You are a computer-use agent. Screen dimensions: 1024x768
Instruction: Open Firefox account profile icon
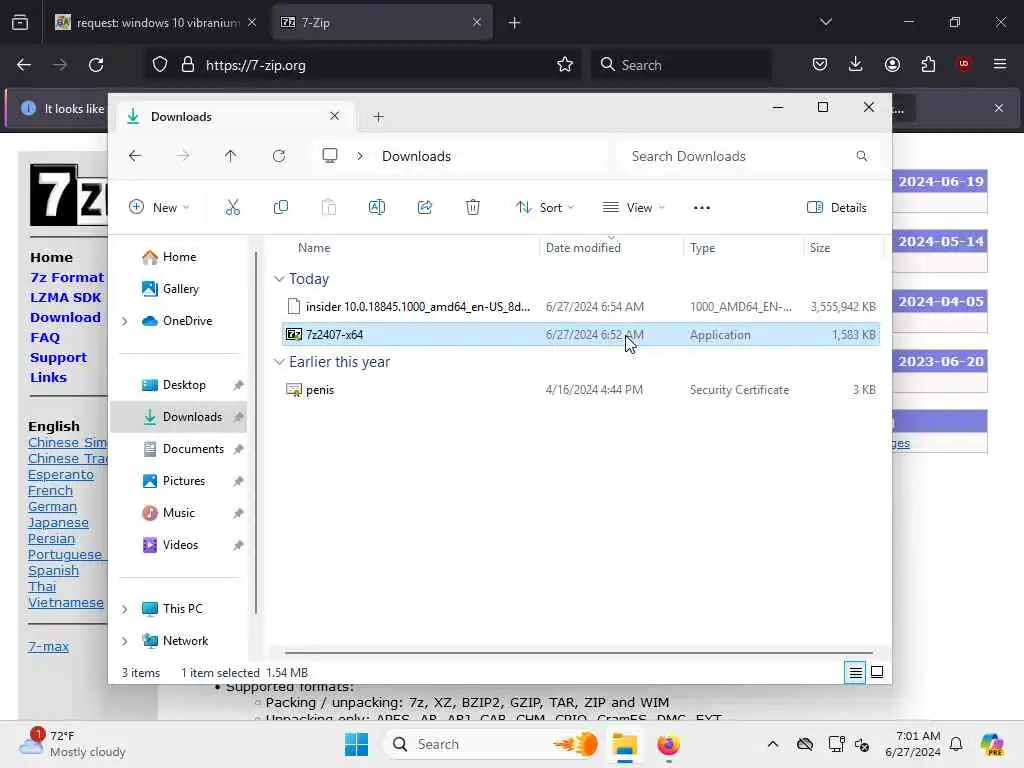coord(892,64)
